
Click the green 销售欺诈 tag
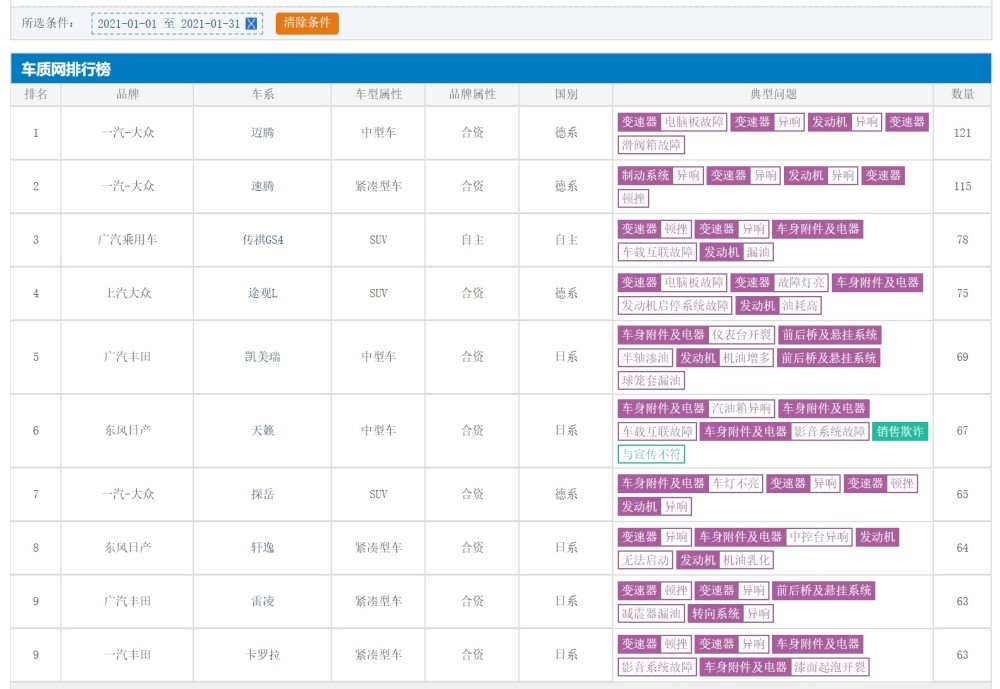(900, 432)
